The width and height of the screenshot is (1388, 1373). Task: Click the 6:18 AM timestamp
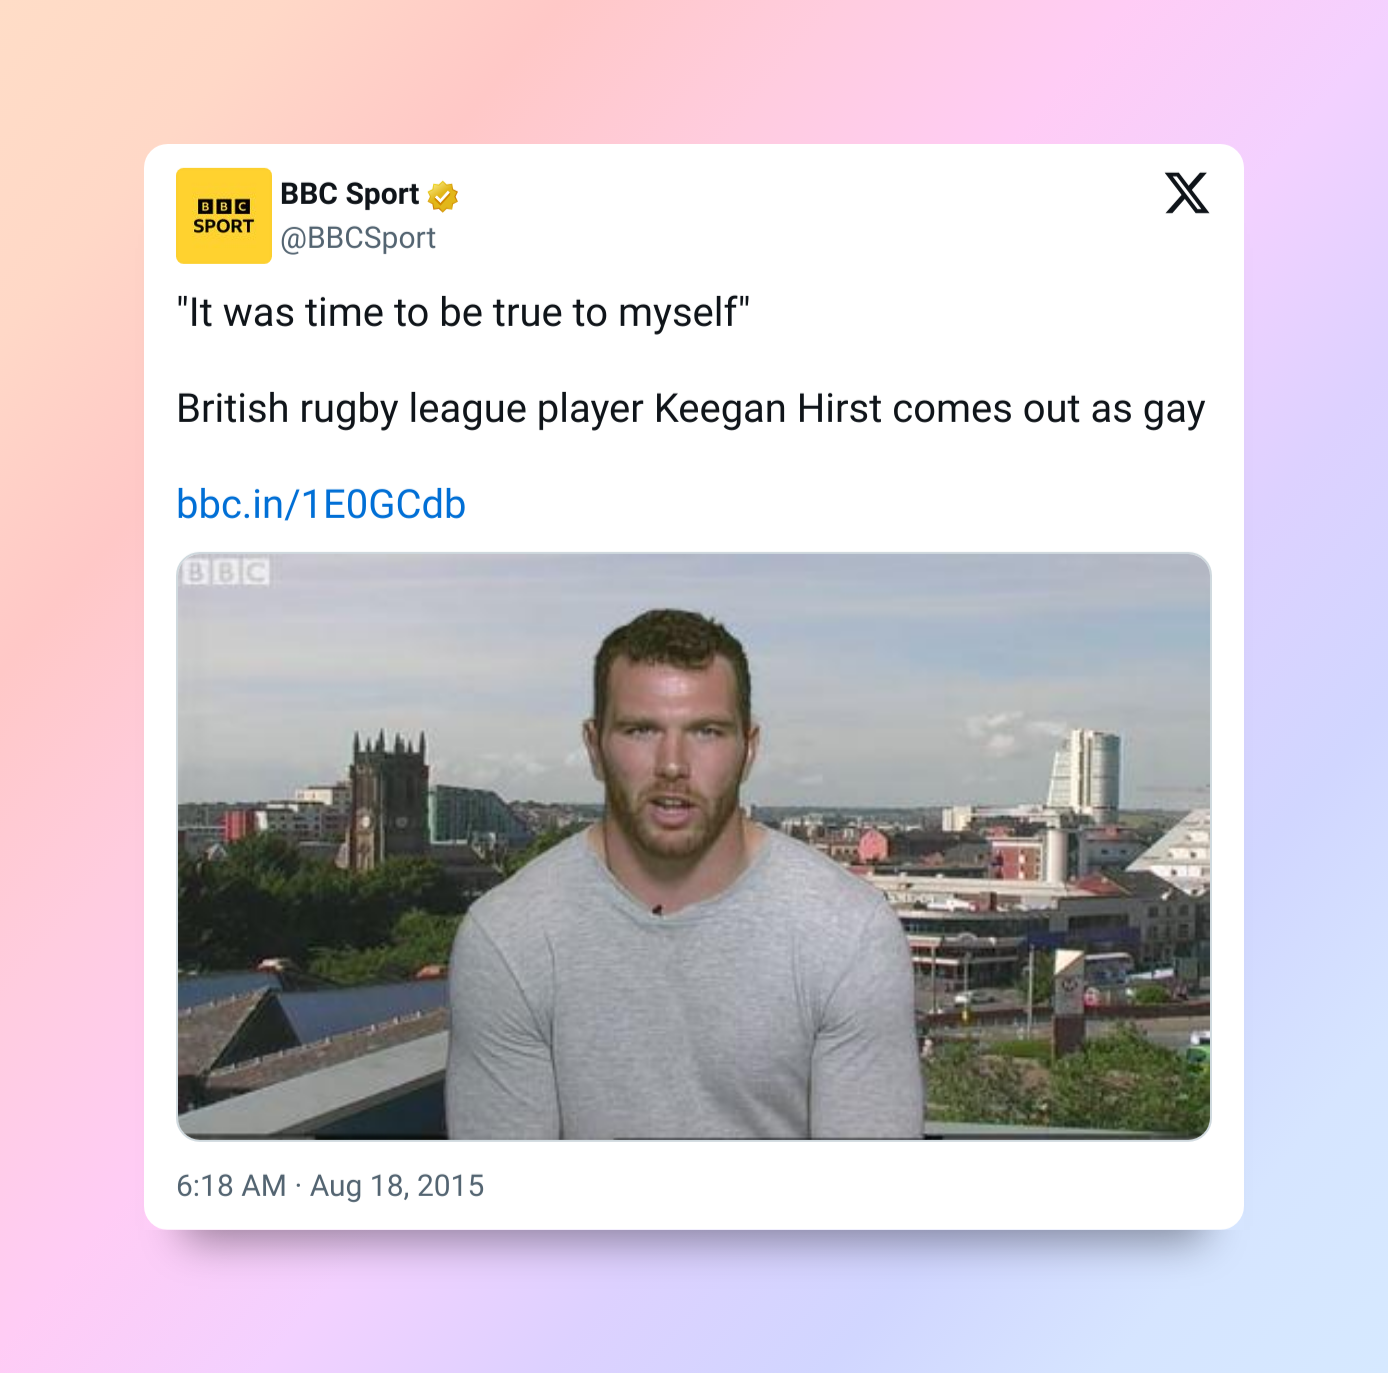(231, 1186)
